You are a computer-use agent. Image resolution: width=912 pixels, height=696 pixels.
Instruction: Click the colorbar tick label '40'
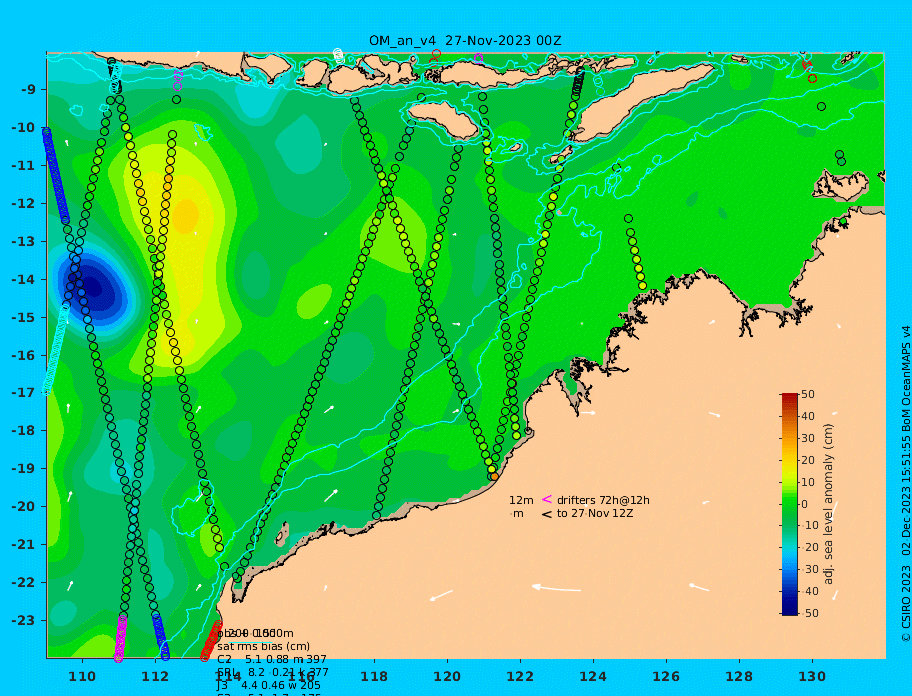coord(808,416)
